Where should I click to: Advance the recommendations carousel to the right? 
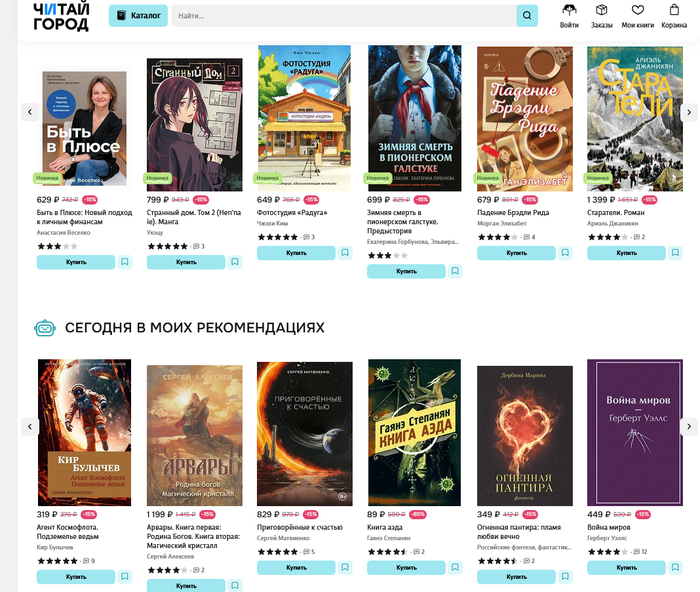click(689, 426)
